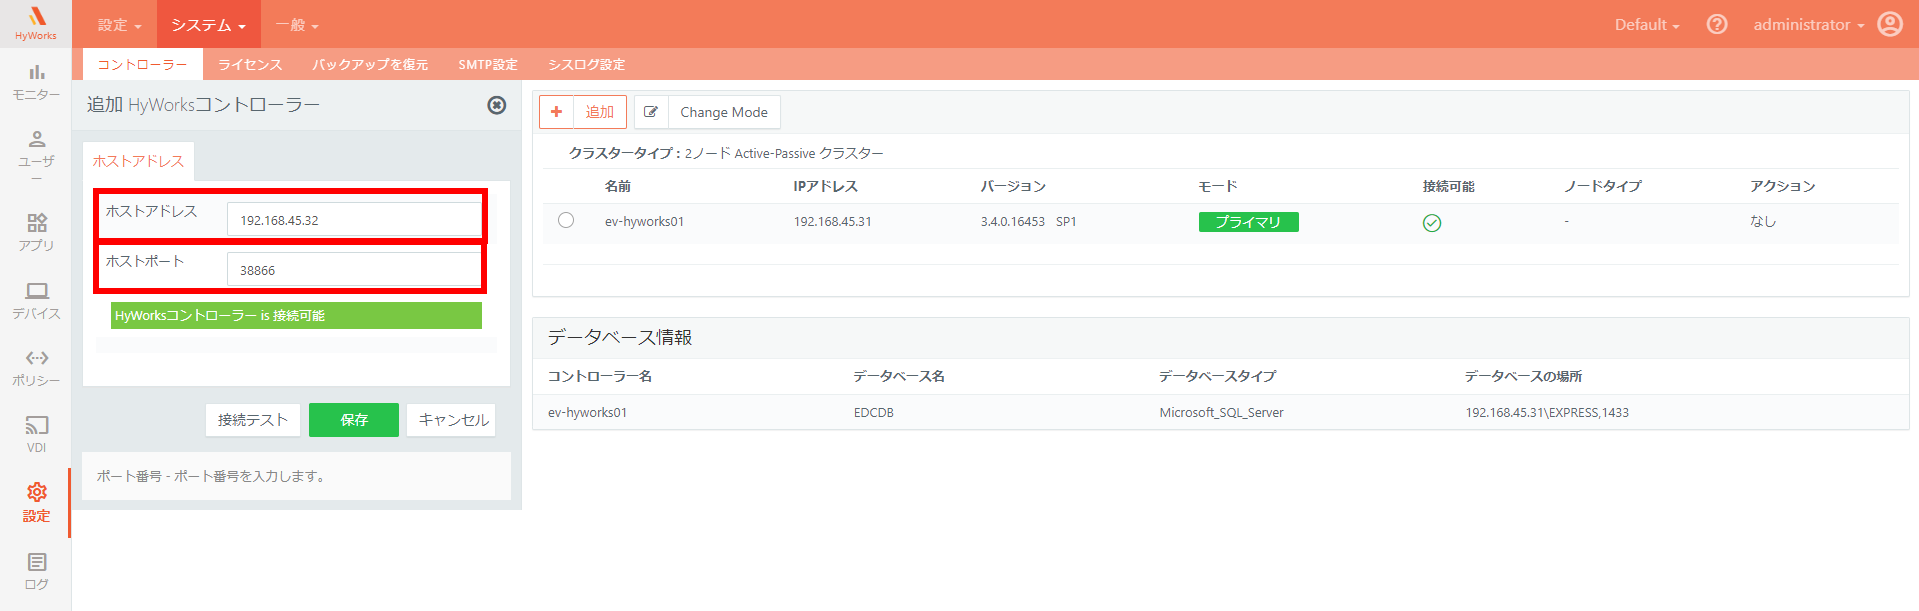
Task: Open the ポリシー sidebar section
Action: 36,367
